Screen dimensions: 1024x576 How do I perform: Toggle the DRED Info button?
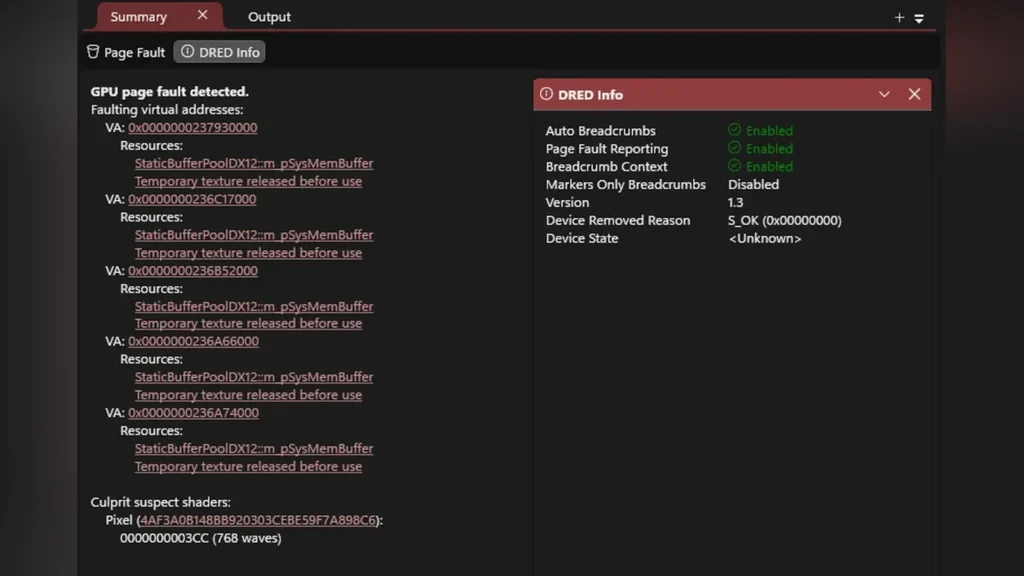(x=219, y=52)
